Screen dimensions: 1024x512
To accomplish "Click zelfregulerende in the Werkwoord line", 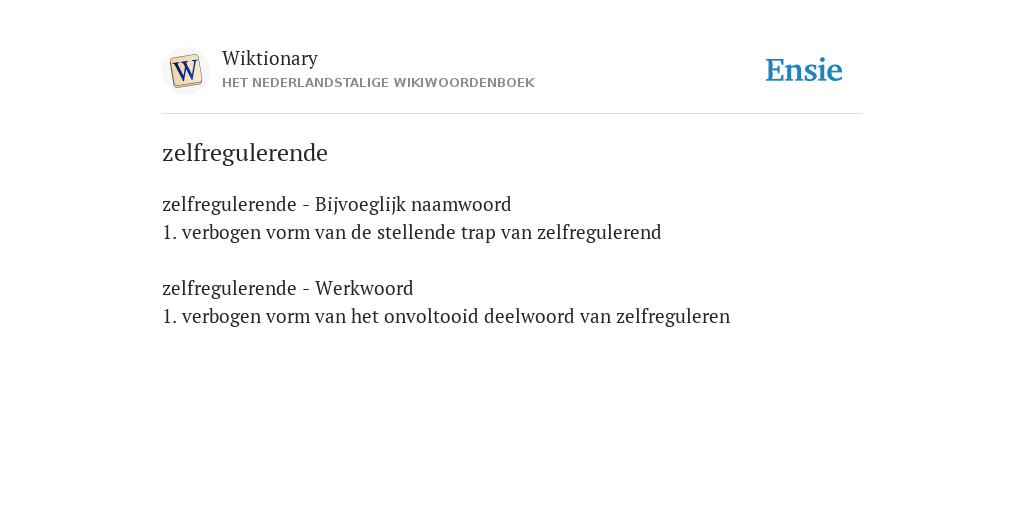I will pyautogui.click(x=229, y=289).
